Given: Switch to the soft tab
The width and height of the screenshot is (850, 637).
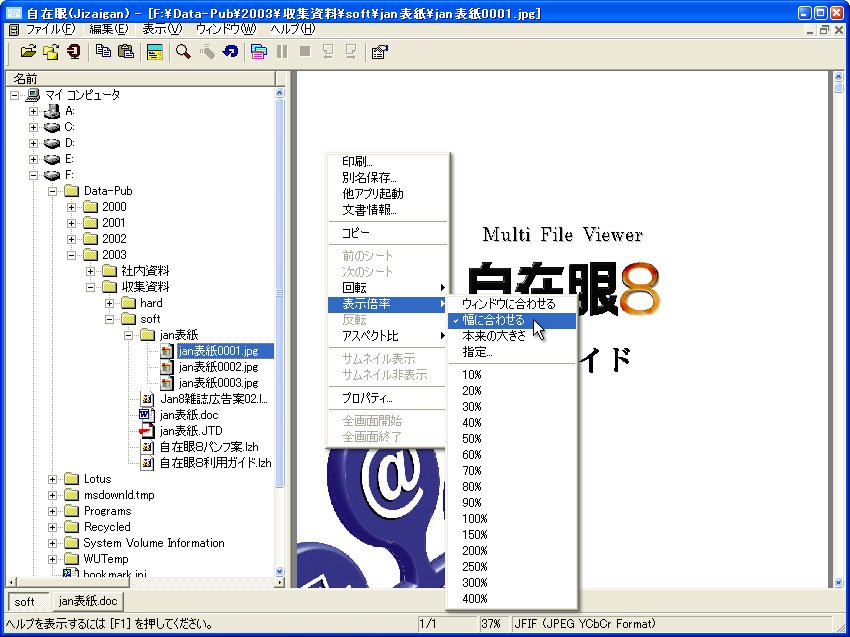Looking at the screenshot, I should (x=28, y=602).
